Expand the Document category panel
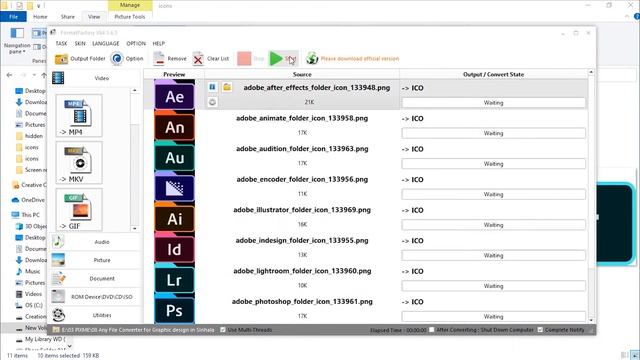Screen dimensions: 640x360 point(95,278)
